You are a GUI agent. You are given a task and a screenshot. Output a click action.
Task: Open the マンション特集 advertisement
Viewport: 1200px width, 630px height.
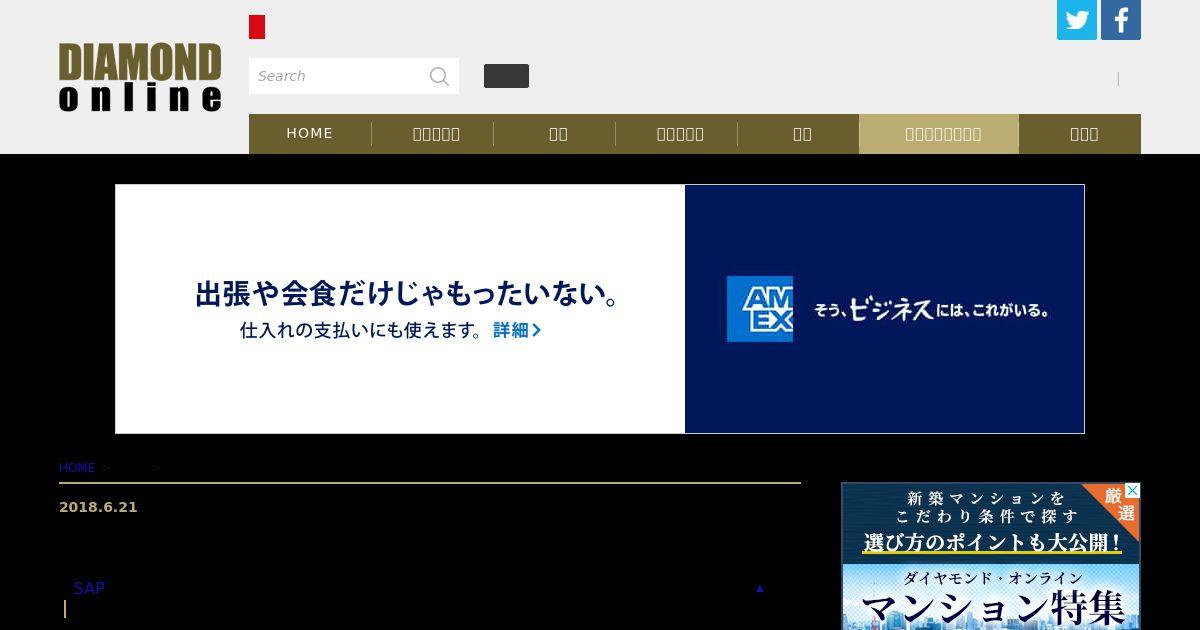991,556
